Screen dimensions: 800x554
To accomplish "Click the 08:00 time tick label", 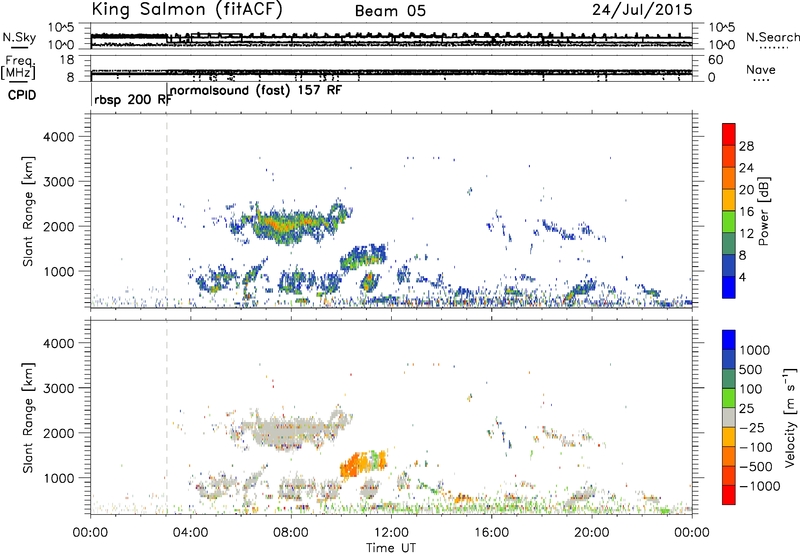I will [x=291, y=533].
